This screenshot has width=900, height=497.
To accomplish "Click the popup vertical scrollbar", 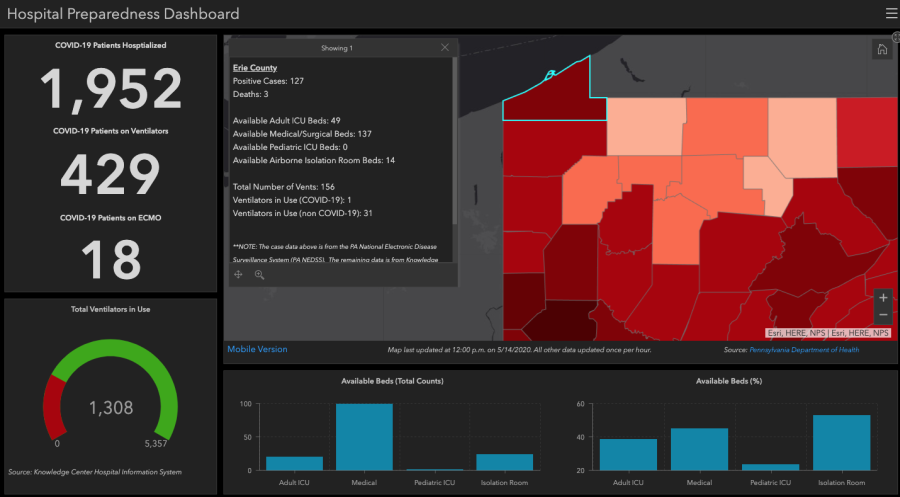I will [x=455, y=141].
